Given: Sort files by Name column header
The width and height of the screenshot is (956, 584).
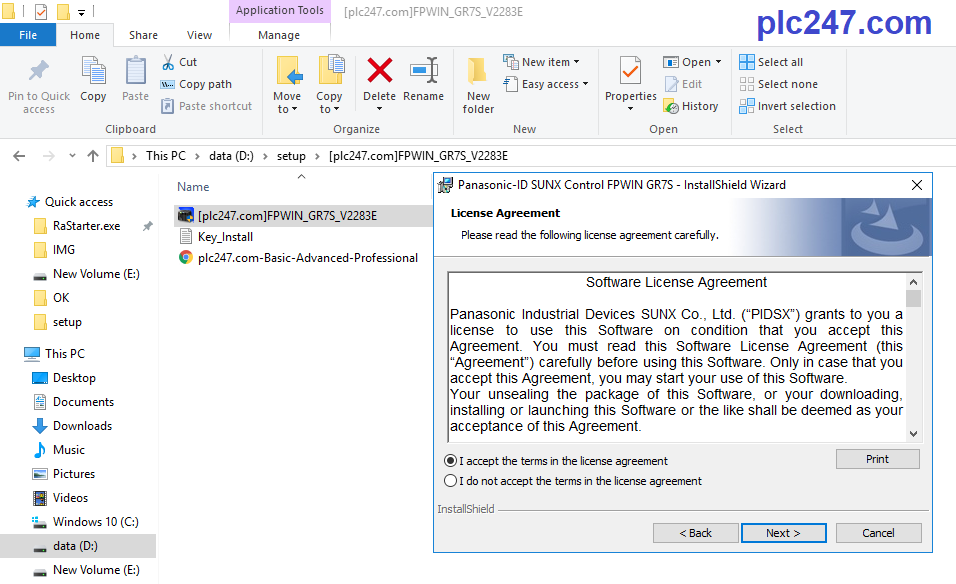Looking at the screenshot, I should tap(193, 187).
